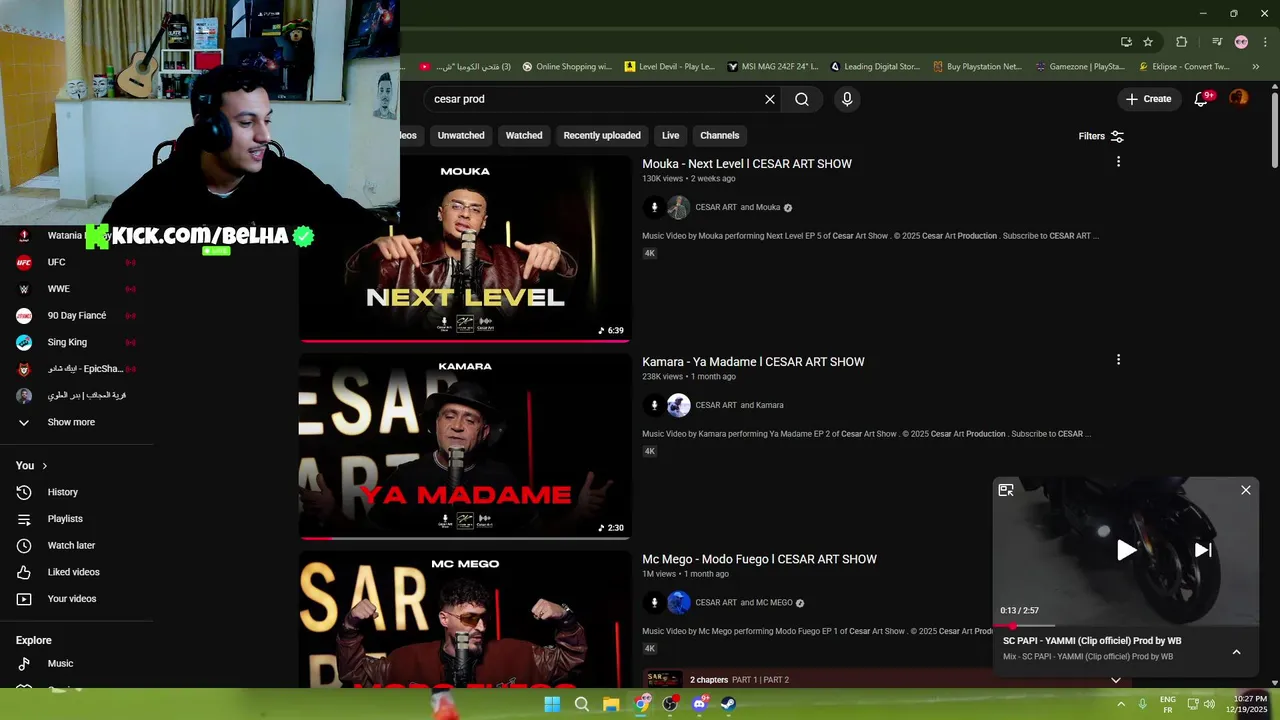Filter results by Live chip
The height and width of the screenshot is (720, 1280).
(x=670, y=136)
